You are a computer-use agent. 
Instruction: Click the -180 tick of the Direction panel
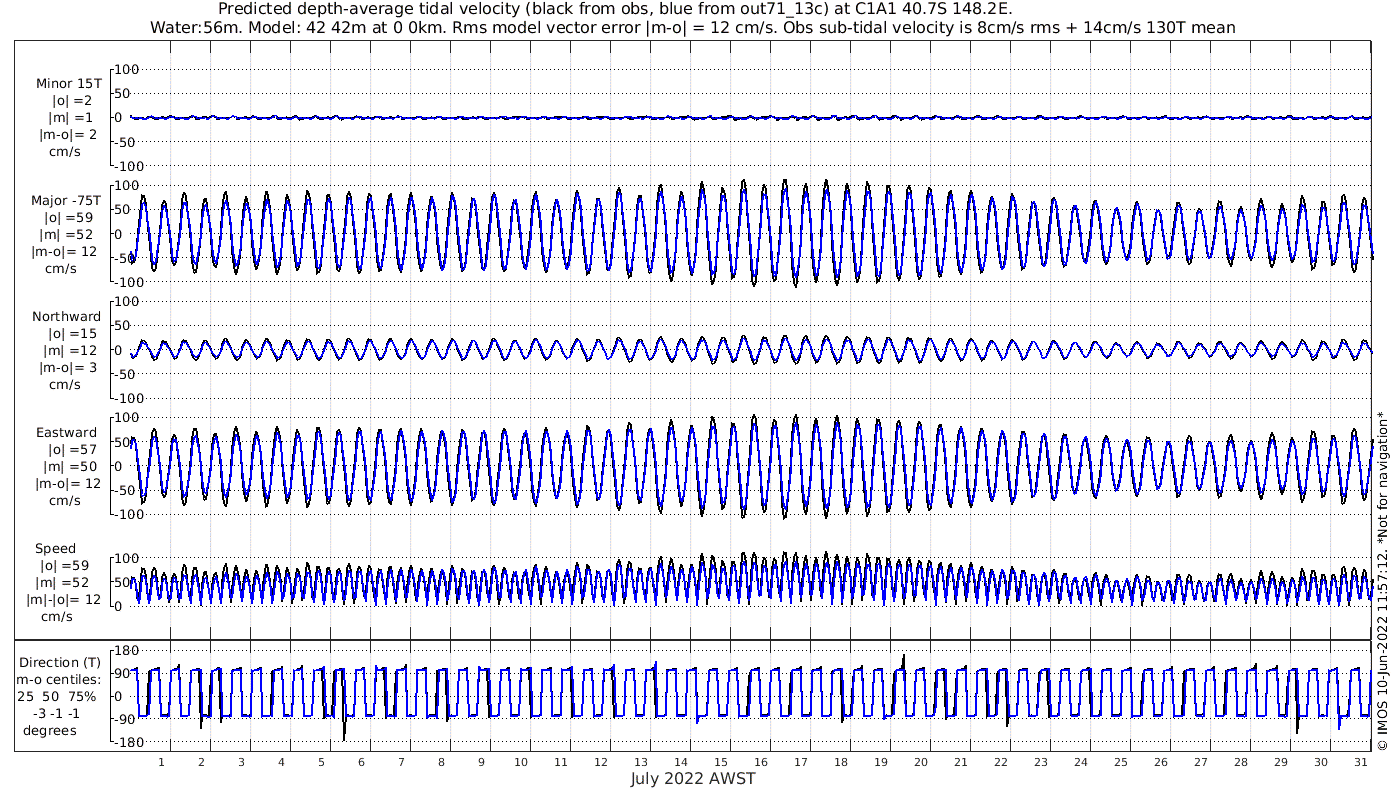coord(124,742)
